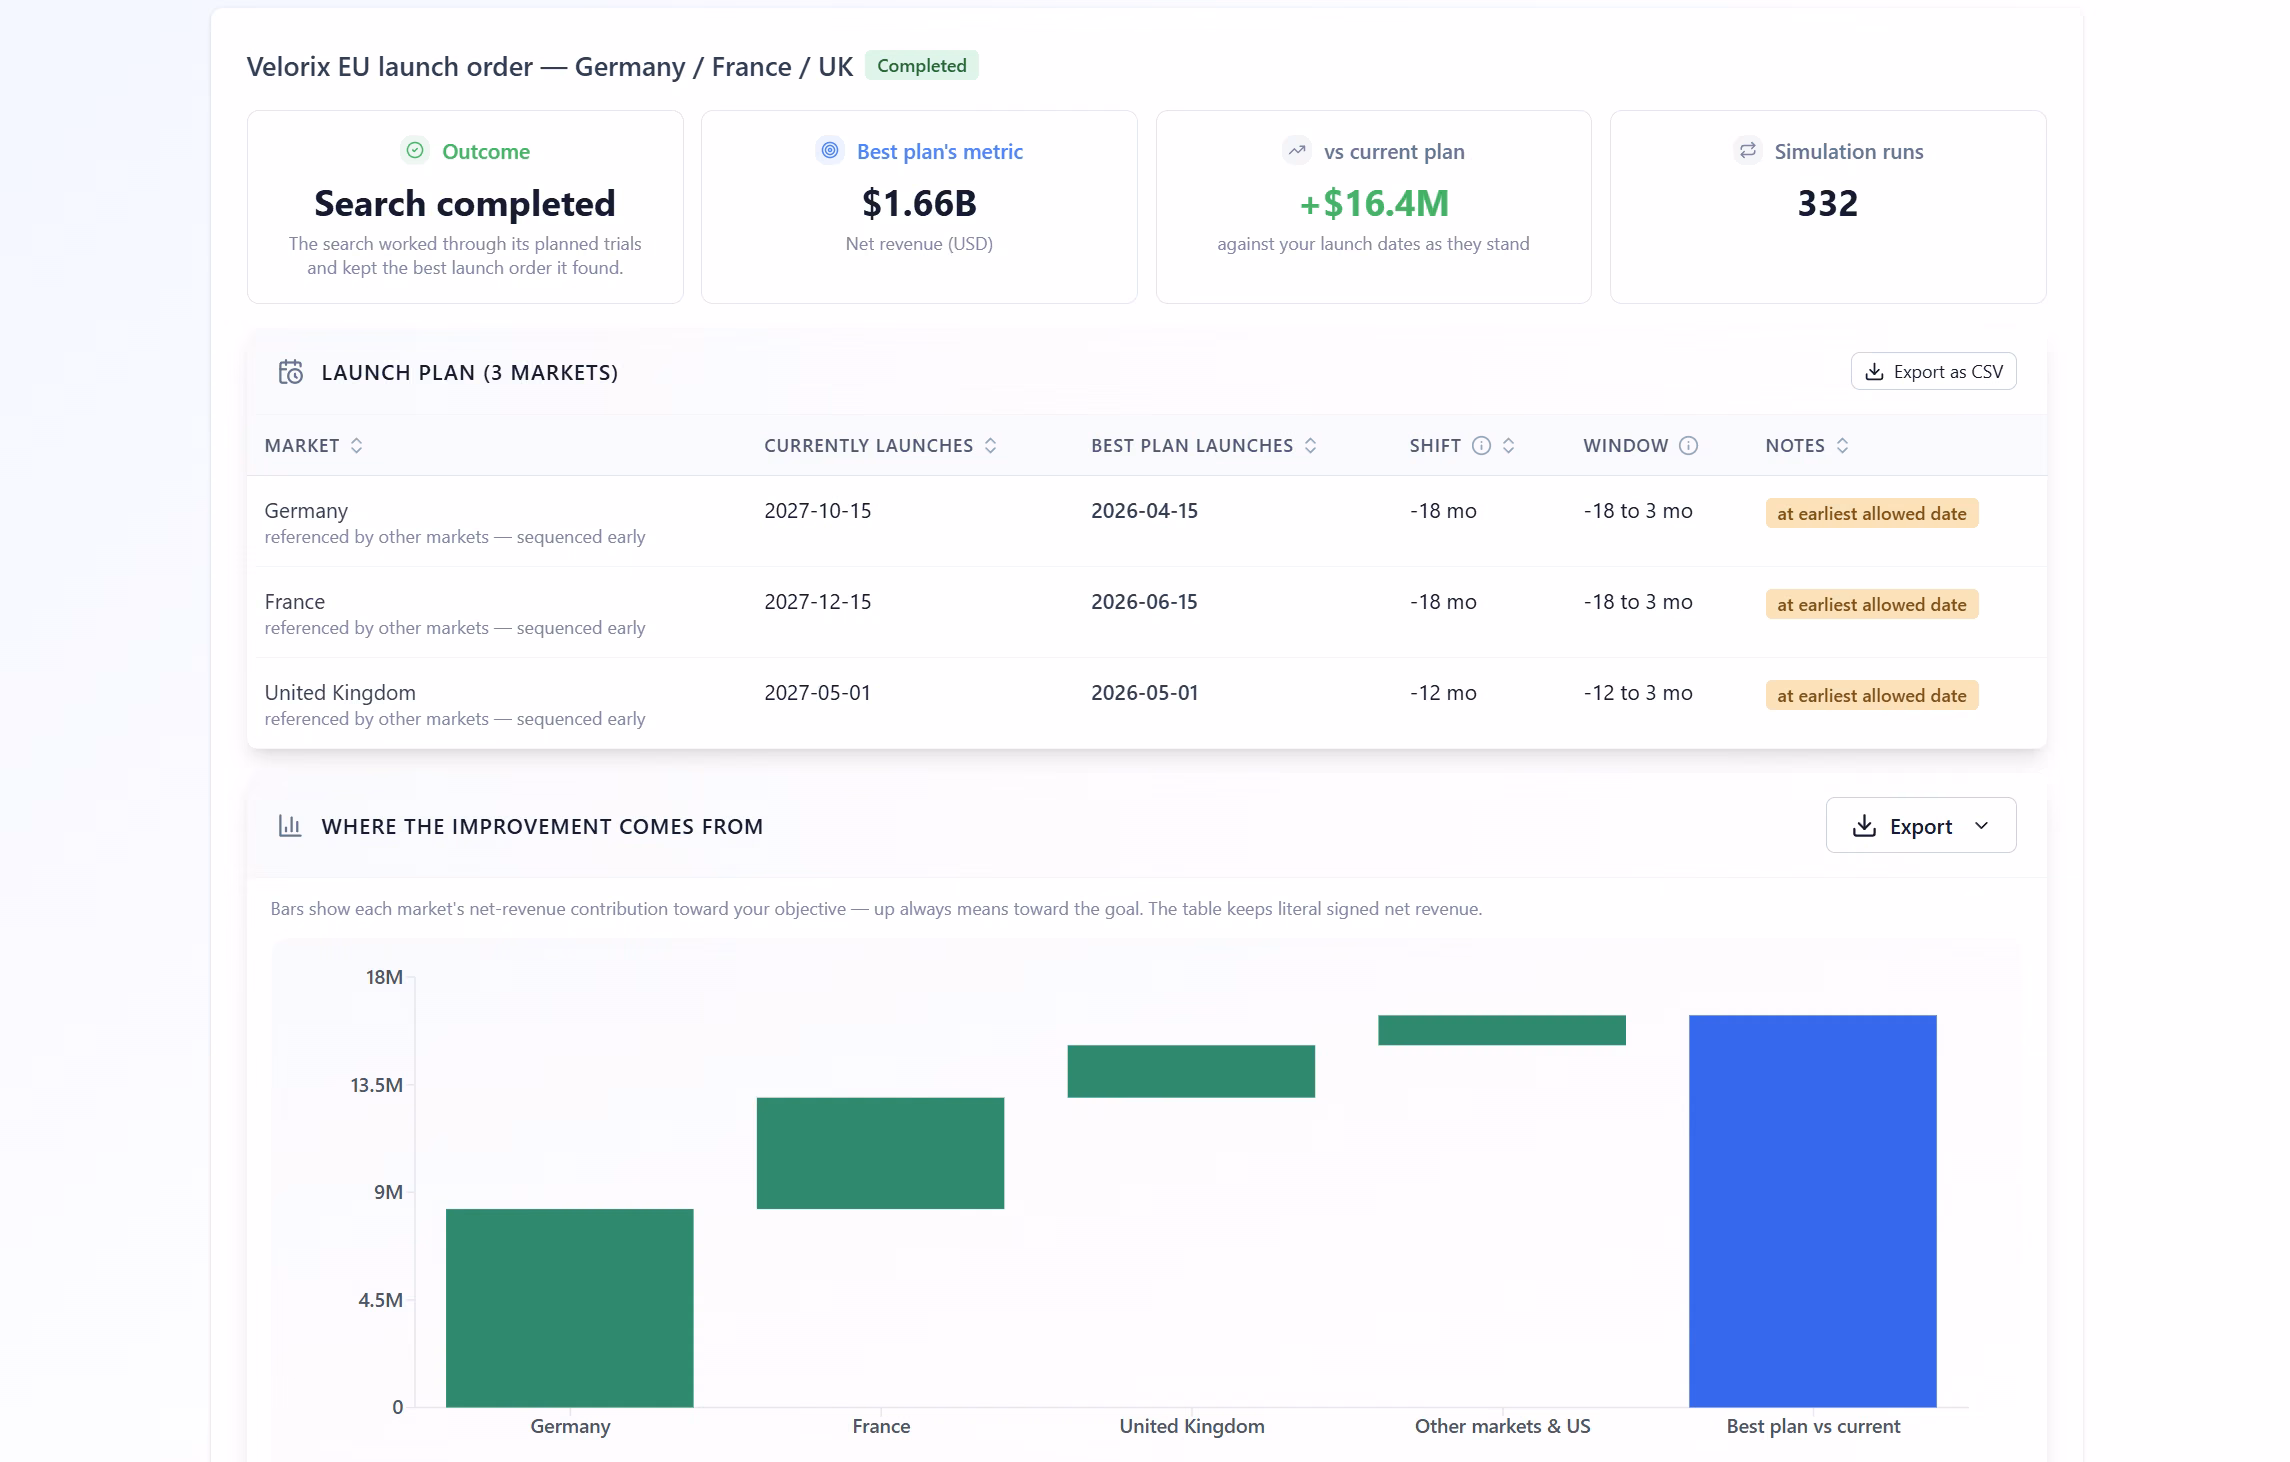The height and width of the screenshot is (1462, 2290).
Task: Click UK's current date 2027-05-01
Action: [817, 693]
